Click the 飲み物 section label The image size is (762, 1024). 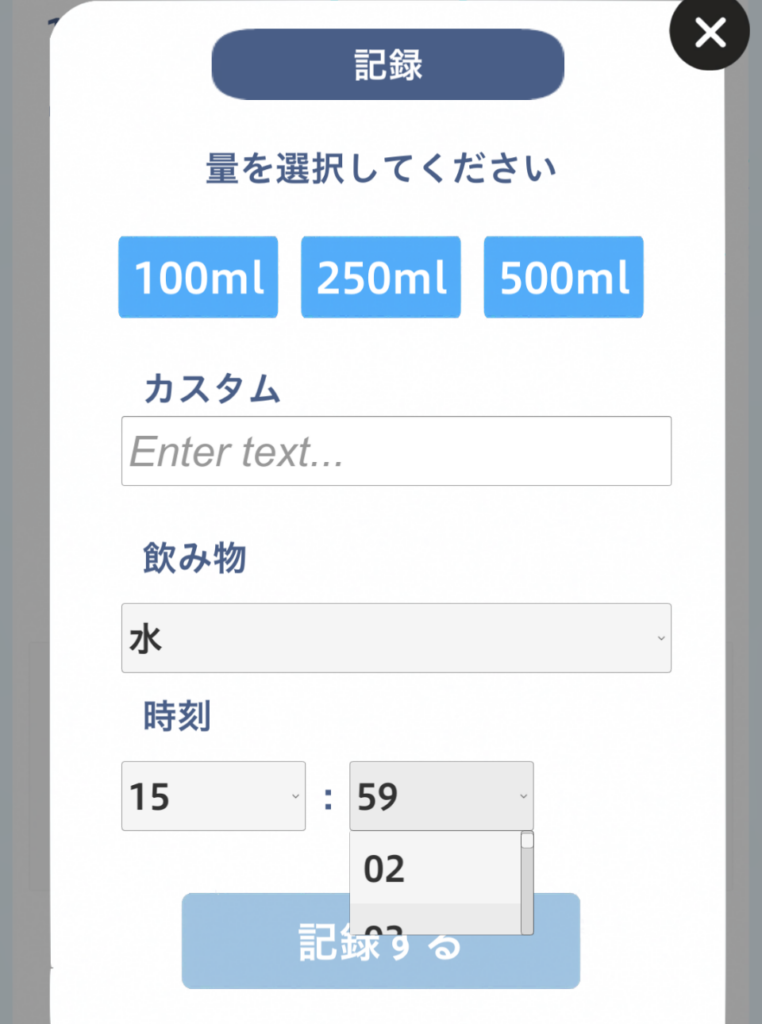coord(194,559)
